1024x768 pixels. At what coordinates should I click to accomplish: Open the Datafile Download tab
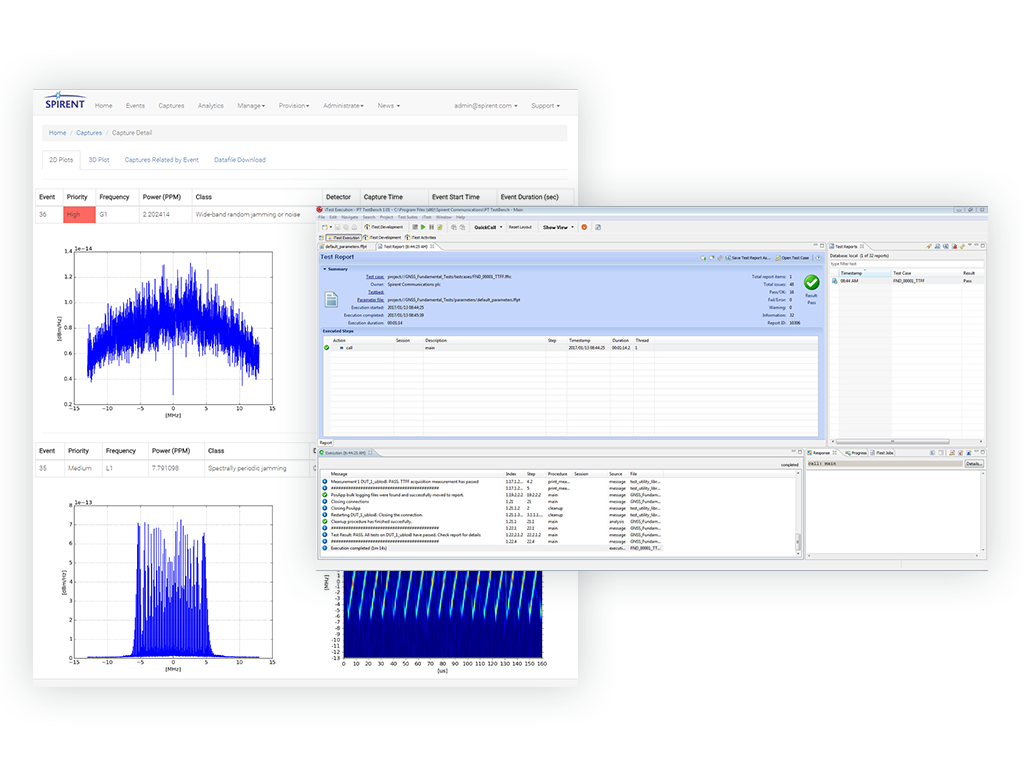(240, 160)
